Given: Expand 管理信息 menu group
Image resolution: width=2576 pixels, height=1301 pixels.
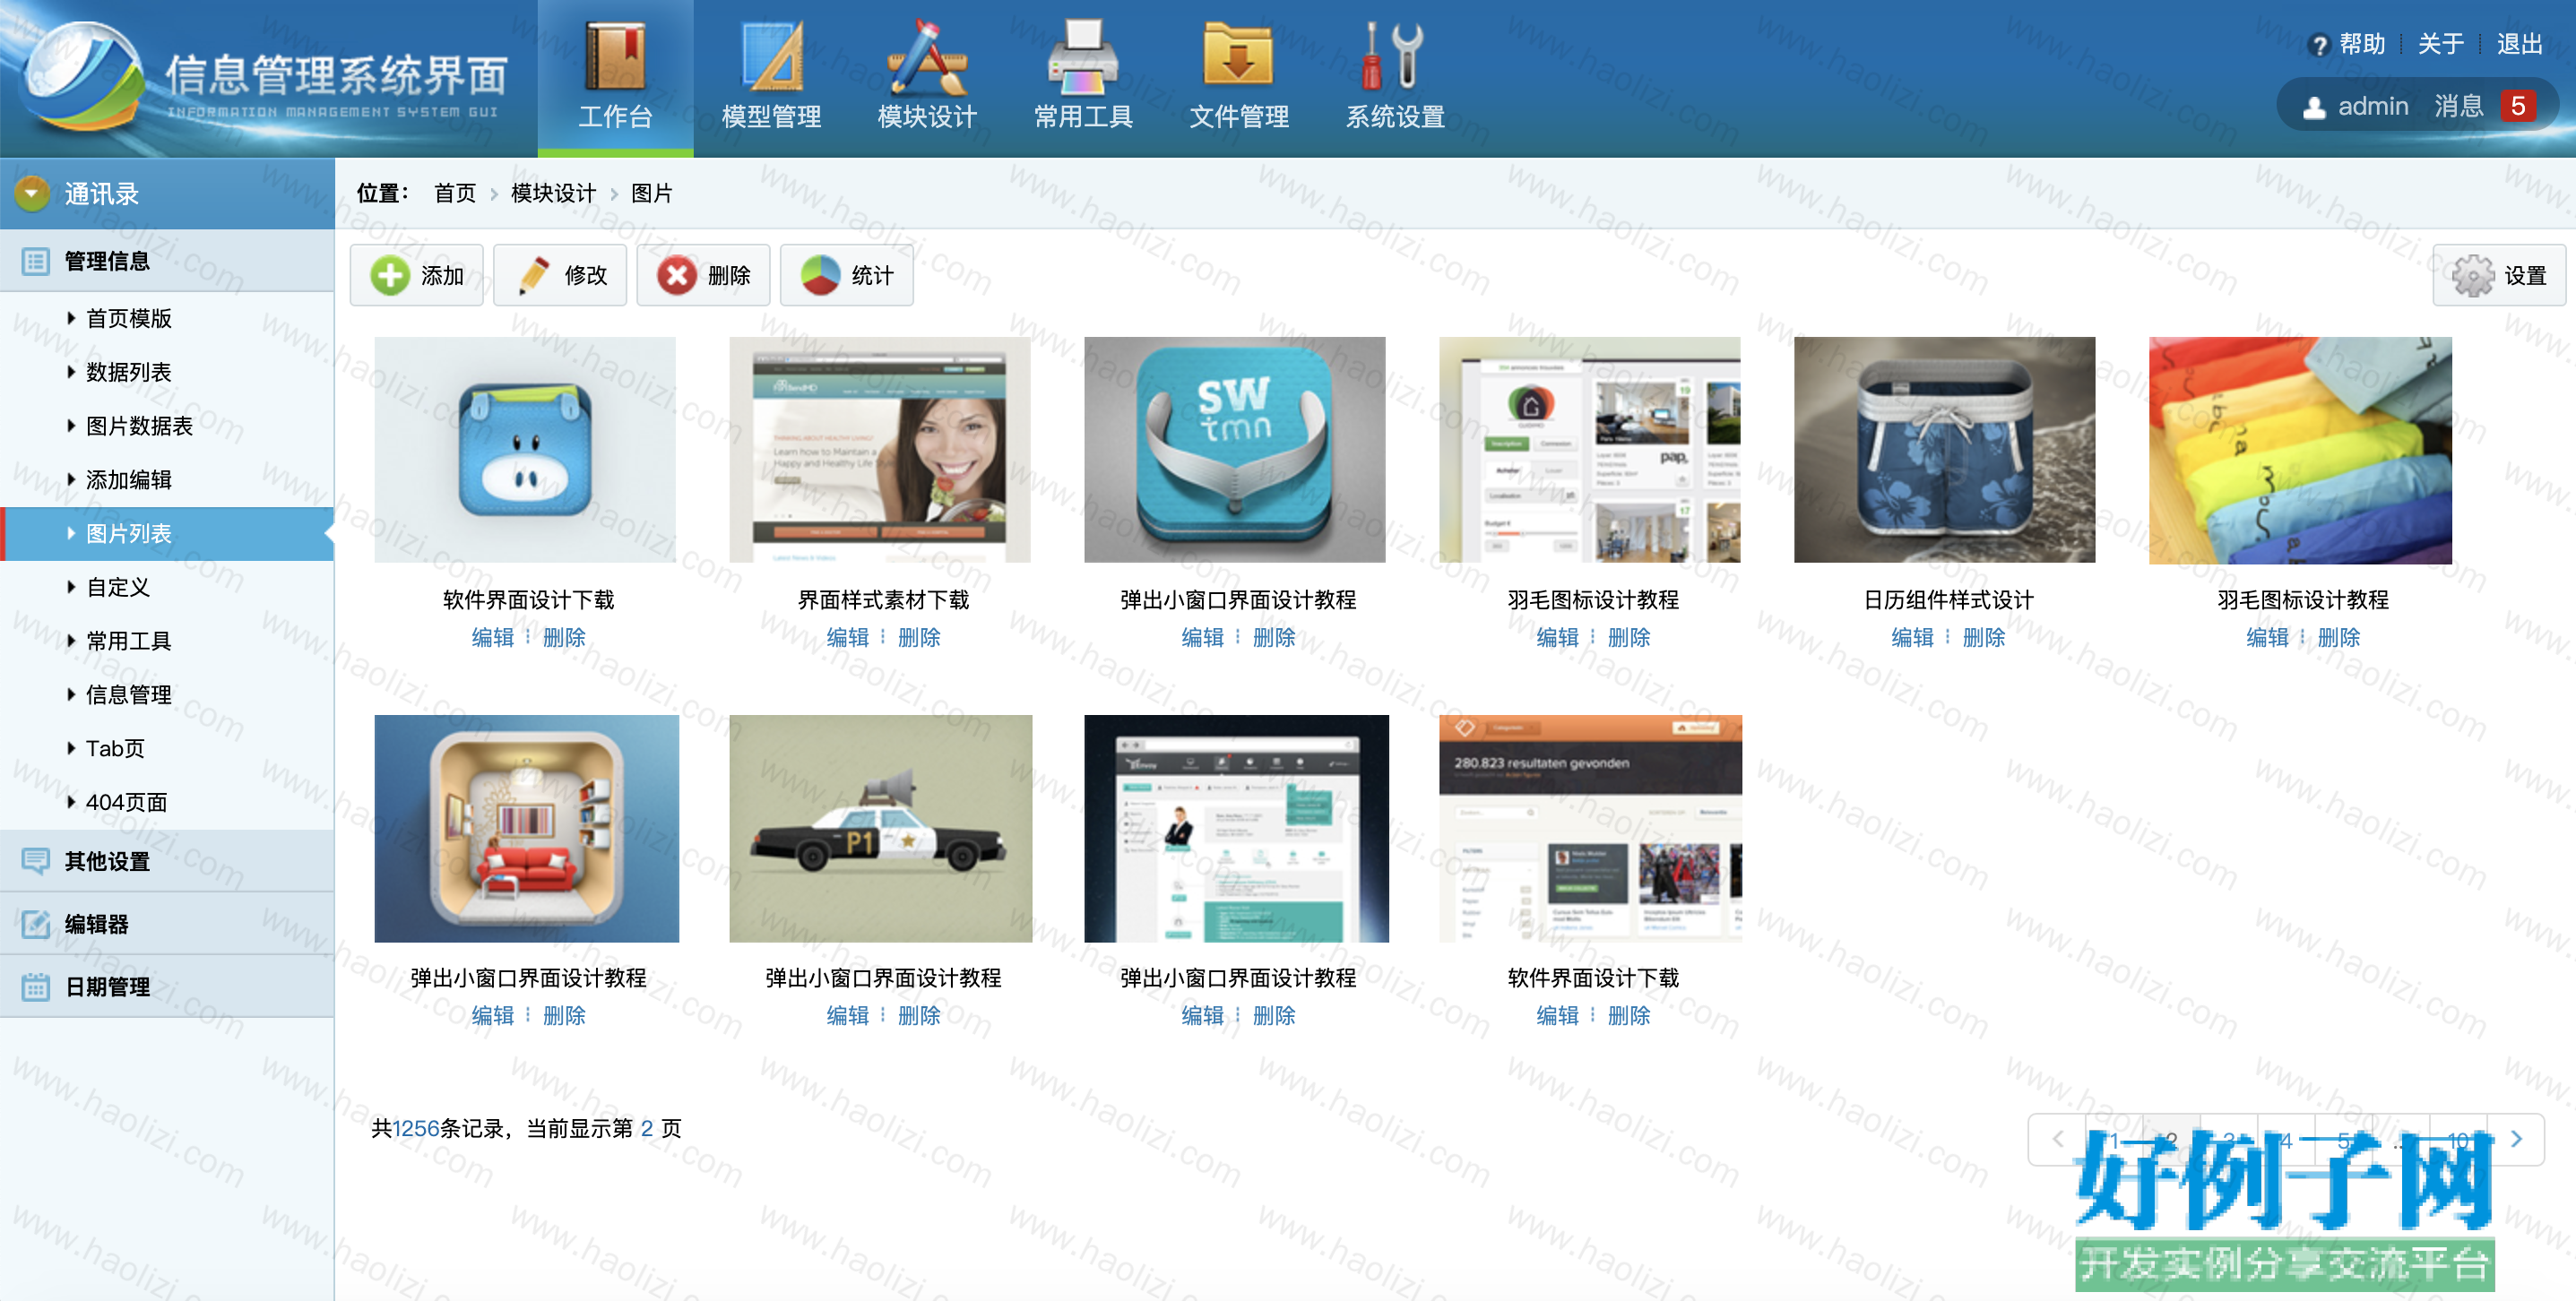Looking at the screenshot, I should pyautogui.click(x=167, y=261).
